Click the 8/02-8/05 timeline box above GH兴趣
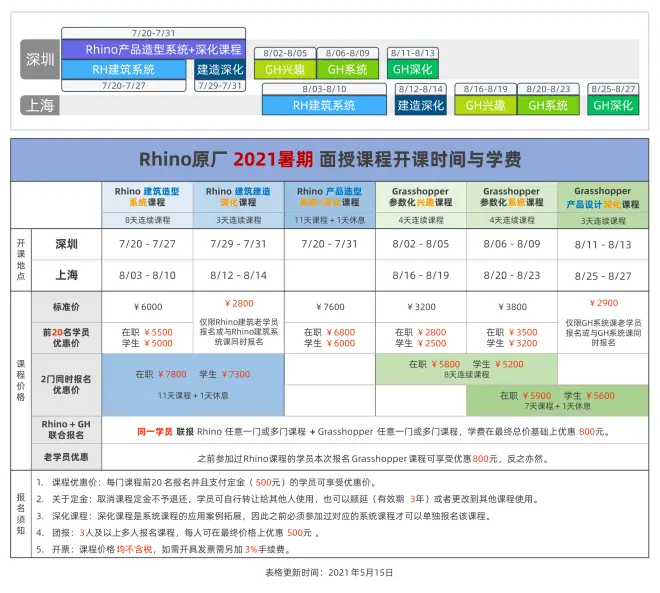660x593 pixels. [x=285, y=53]
